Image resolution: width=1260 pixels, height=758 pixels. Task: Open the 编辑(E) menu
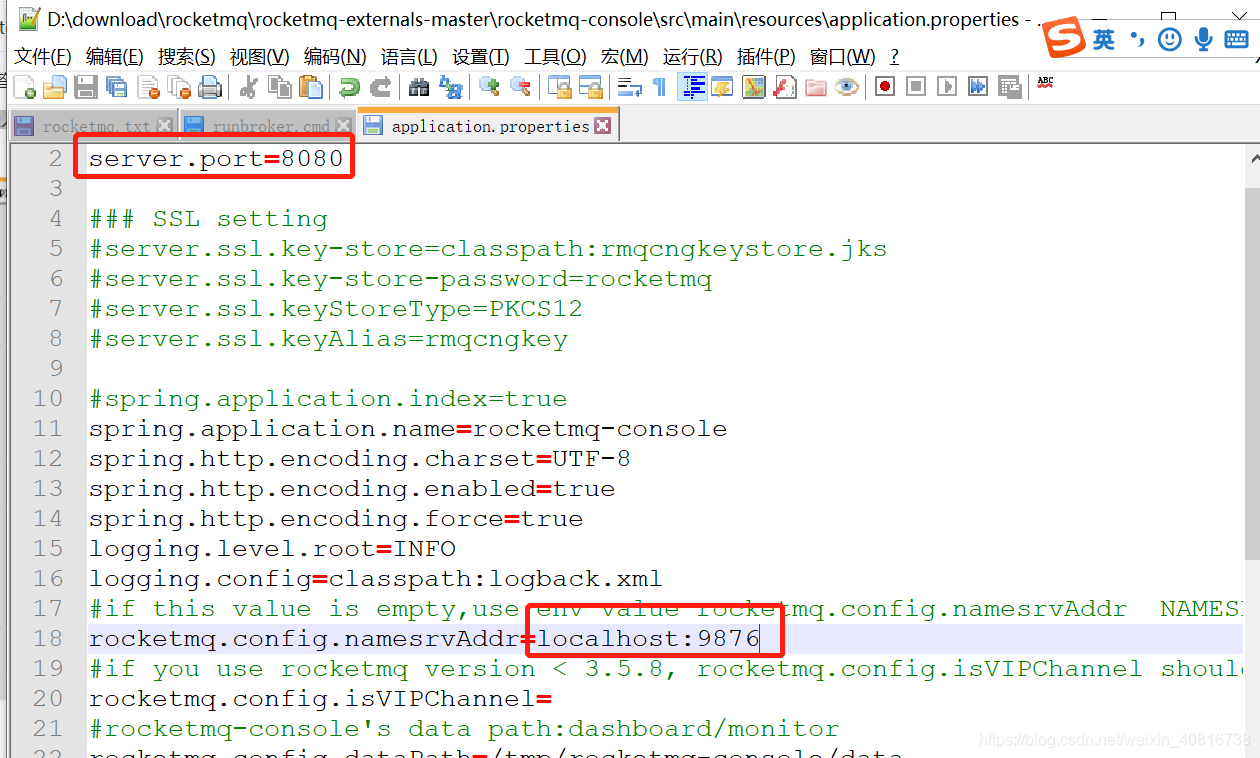click(x=115, y=56)
